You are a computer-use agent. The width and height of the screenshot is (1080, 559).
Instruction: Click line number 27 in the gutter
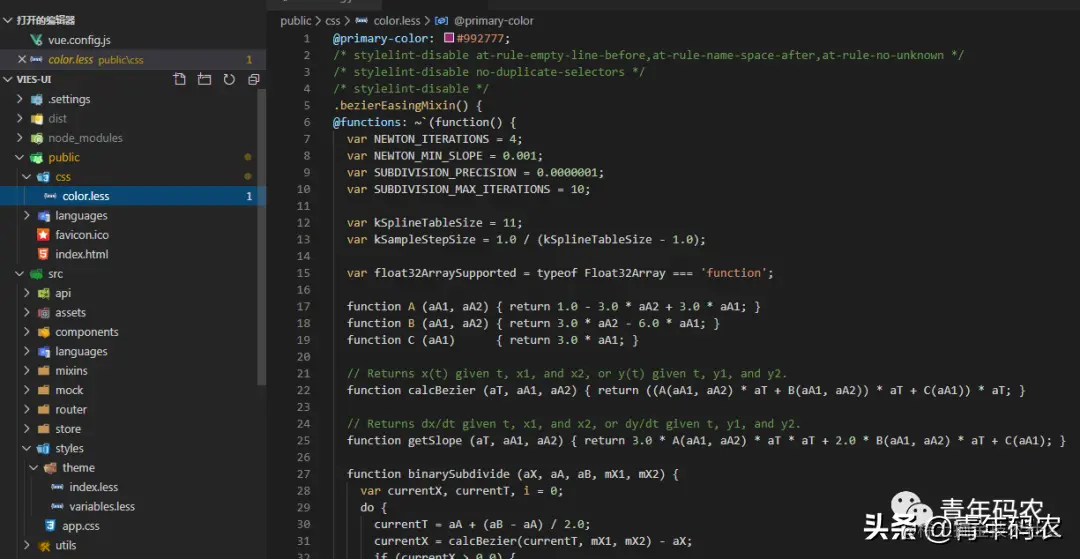coord(303,474)
